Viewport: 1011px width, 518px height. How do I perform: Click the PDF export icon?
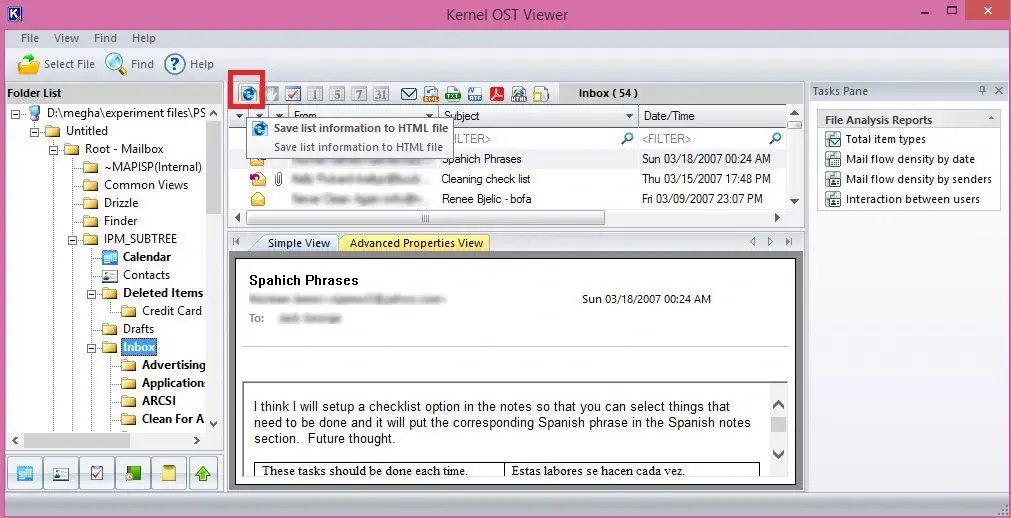[x=496, y=94]
